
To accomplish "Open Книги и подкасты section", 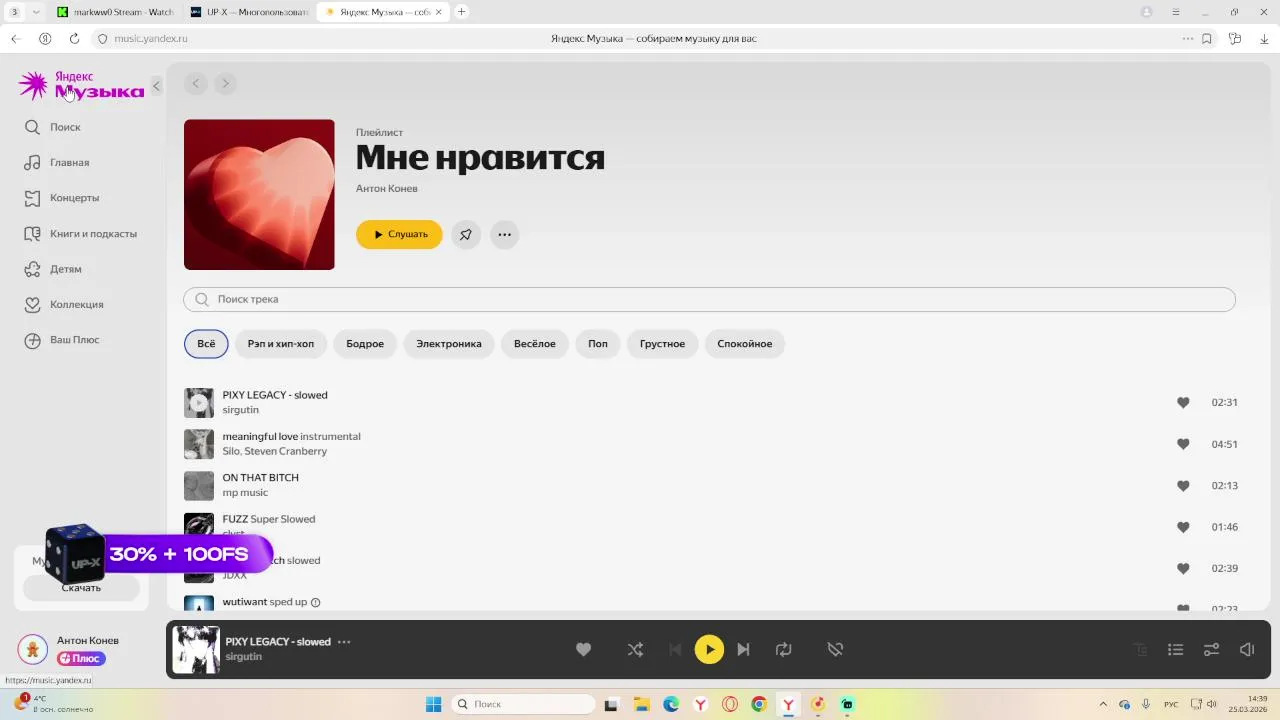I will coord(80,233).
